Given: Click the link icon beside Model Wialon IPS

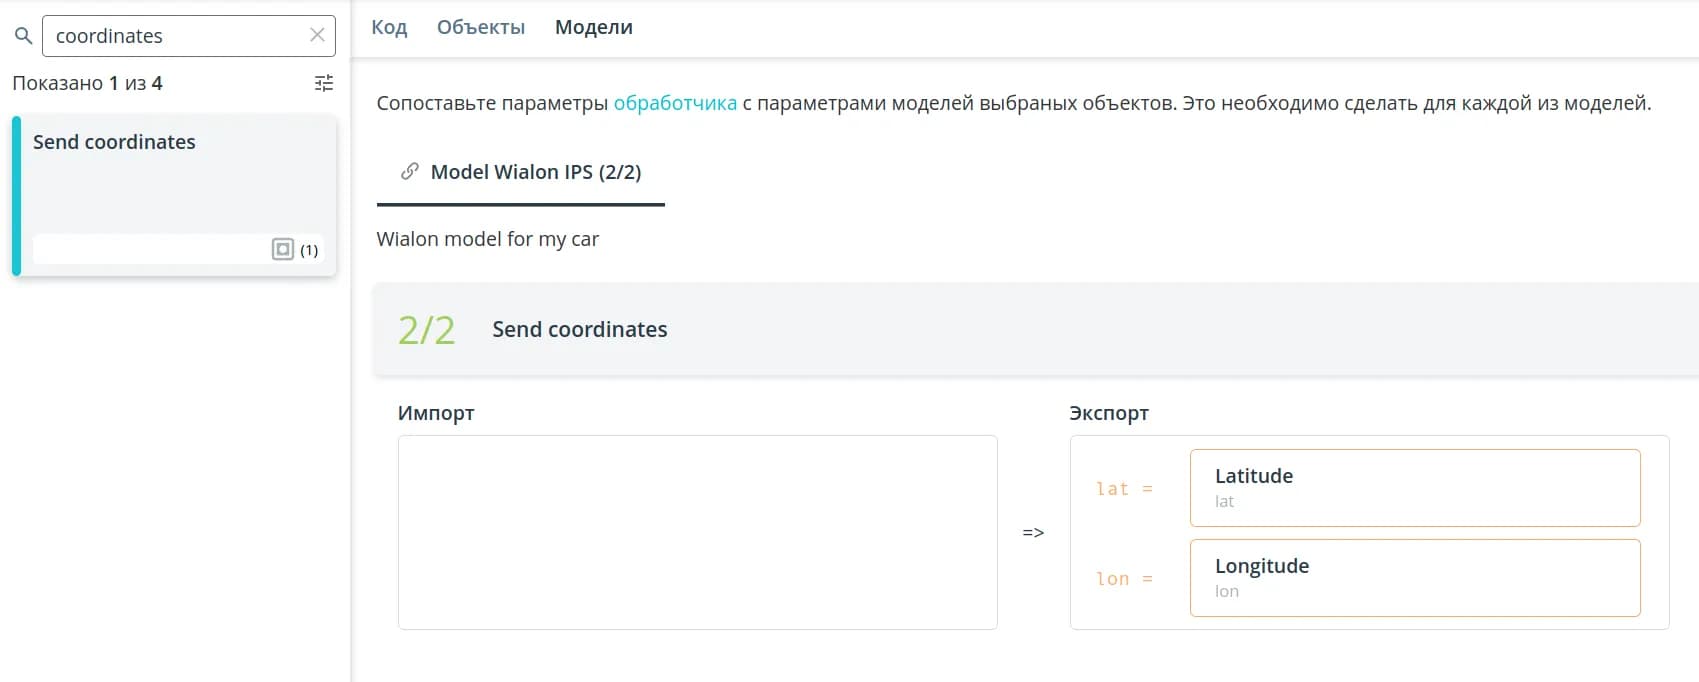Looking at the screenshot, I should pos(409,171).
